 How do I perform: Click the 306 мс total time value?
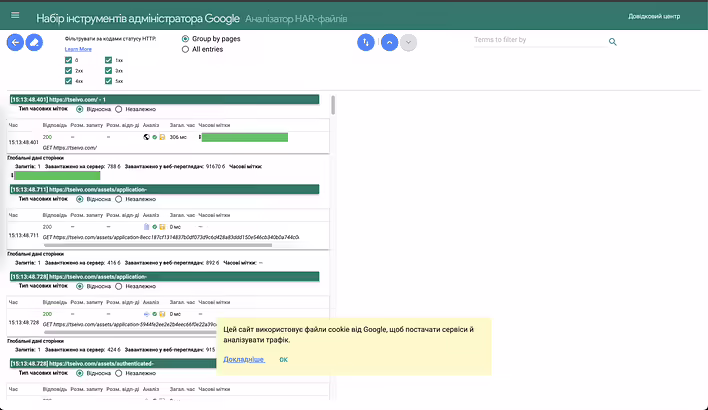178,137
